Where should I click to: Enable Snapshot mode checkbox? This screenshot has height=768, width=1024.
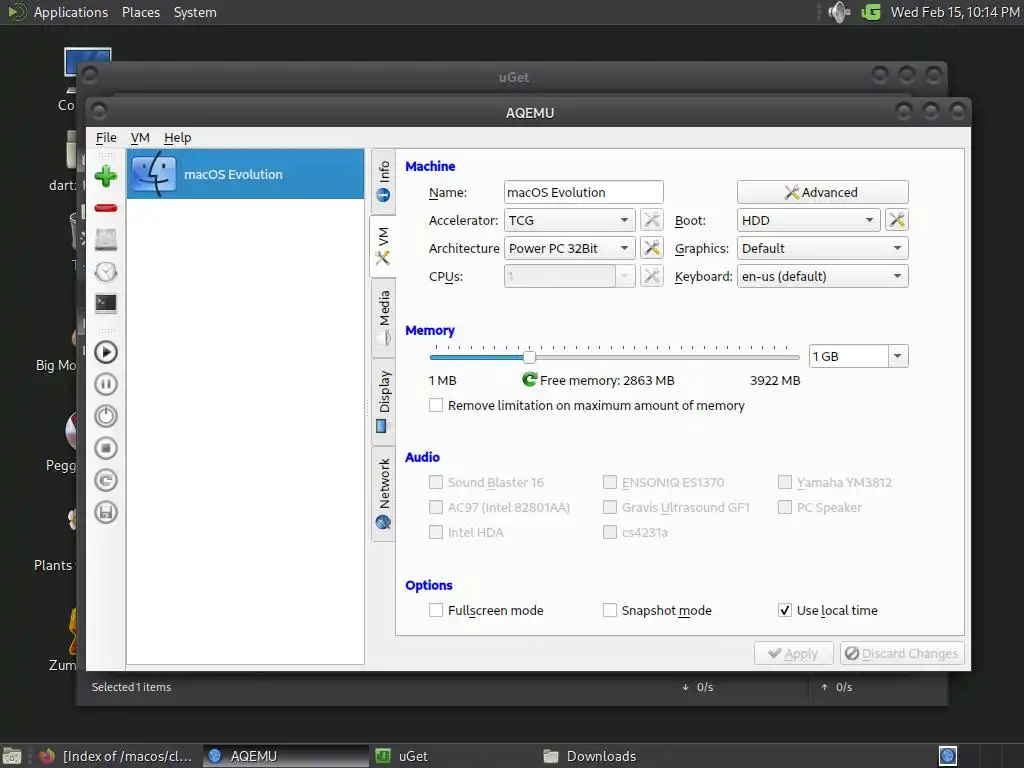609,610
